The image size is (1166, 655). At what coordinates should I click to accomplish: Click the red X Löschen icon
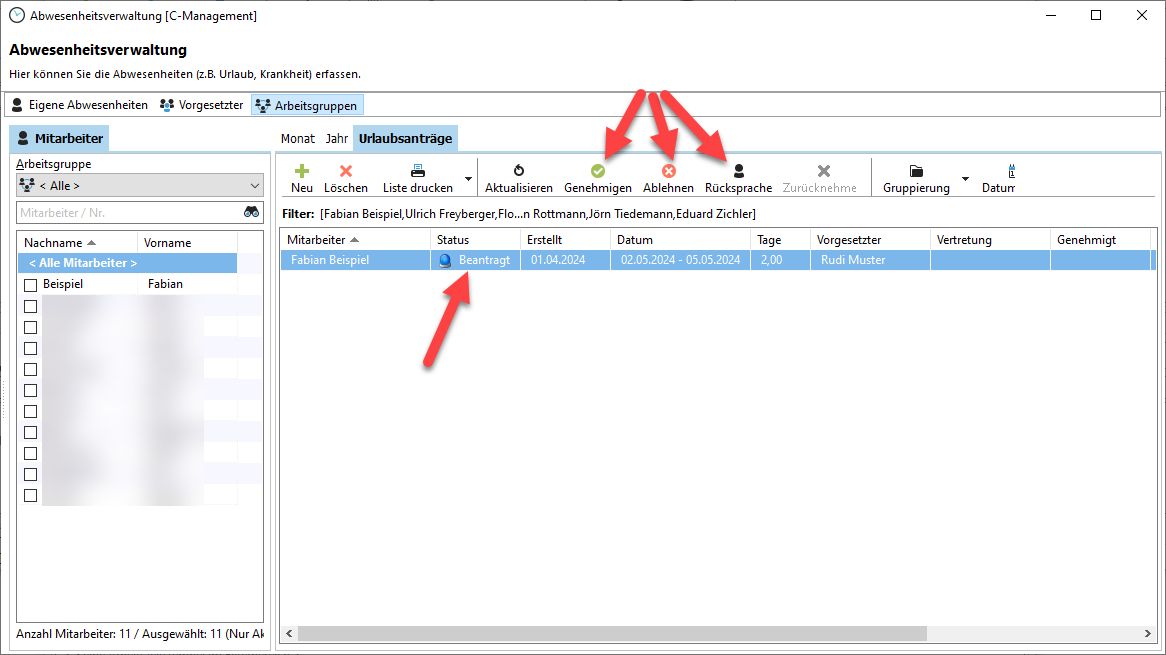coord(346,171)
